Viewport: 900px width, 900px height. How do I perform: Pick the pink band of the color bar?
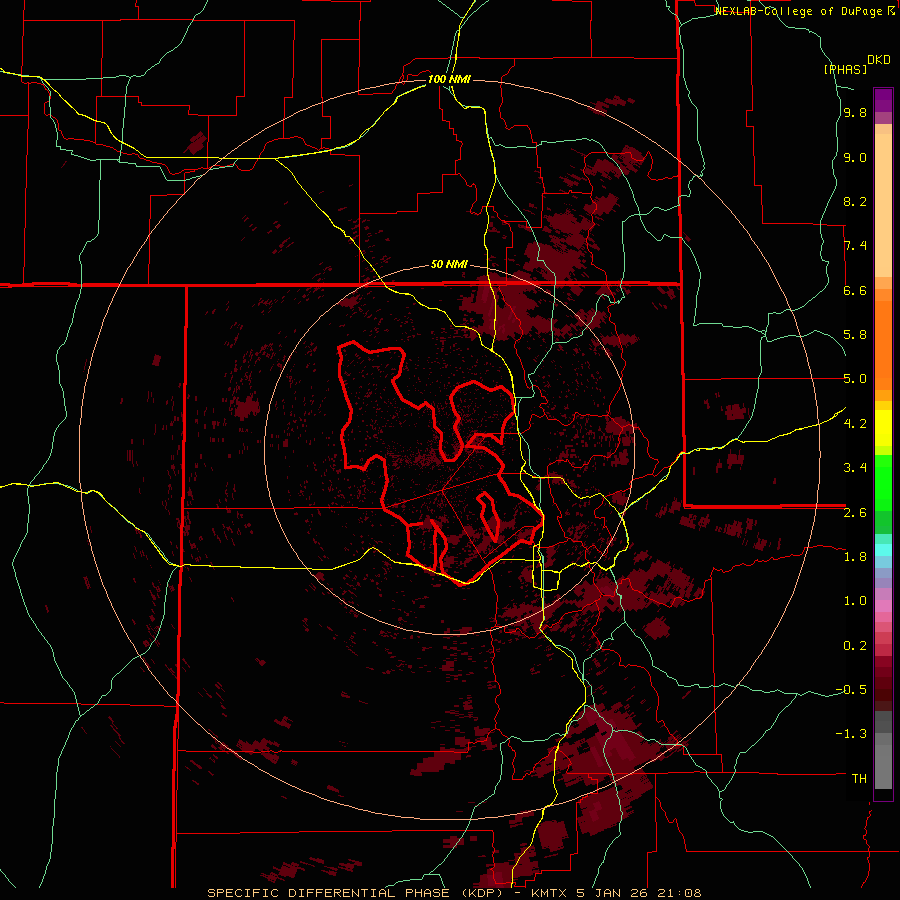point(883,606)
